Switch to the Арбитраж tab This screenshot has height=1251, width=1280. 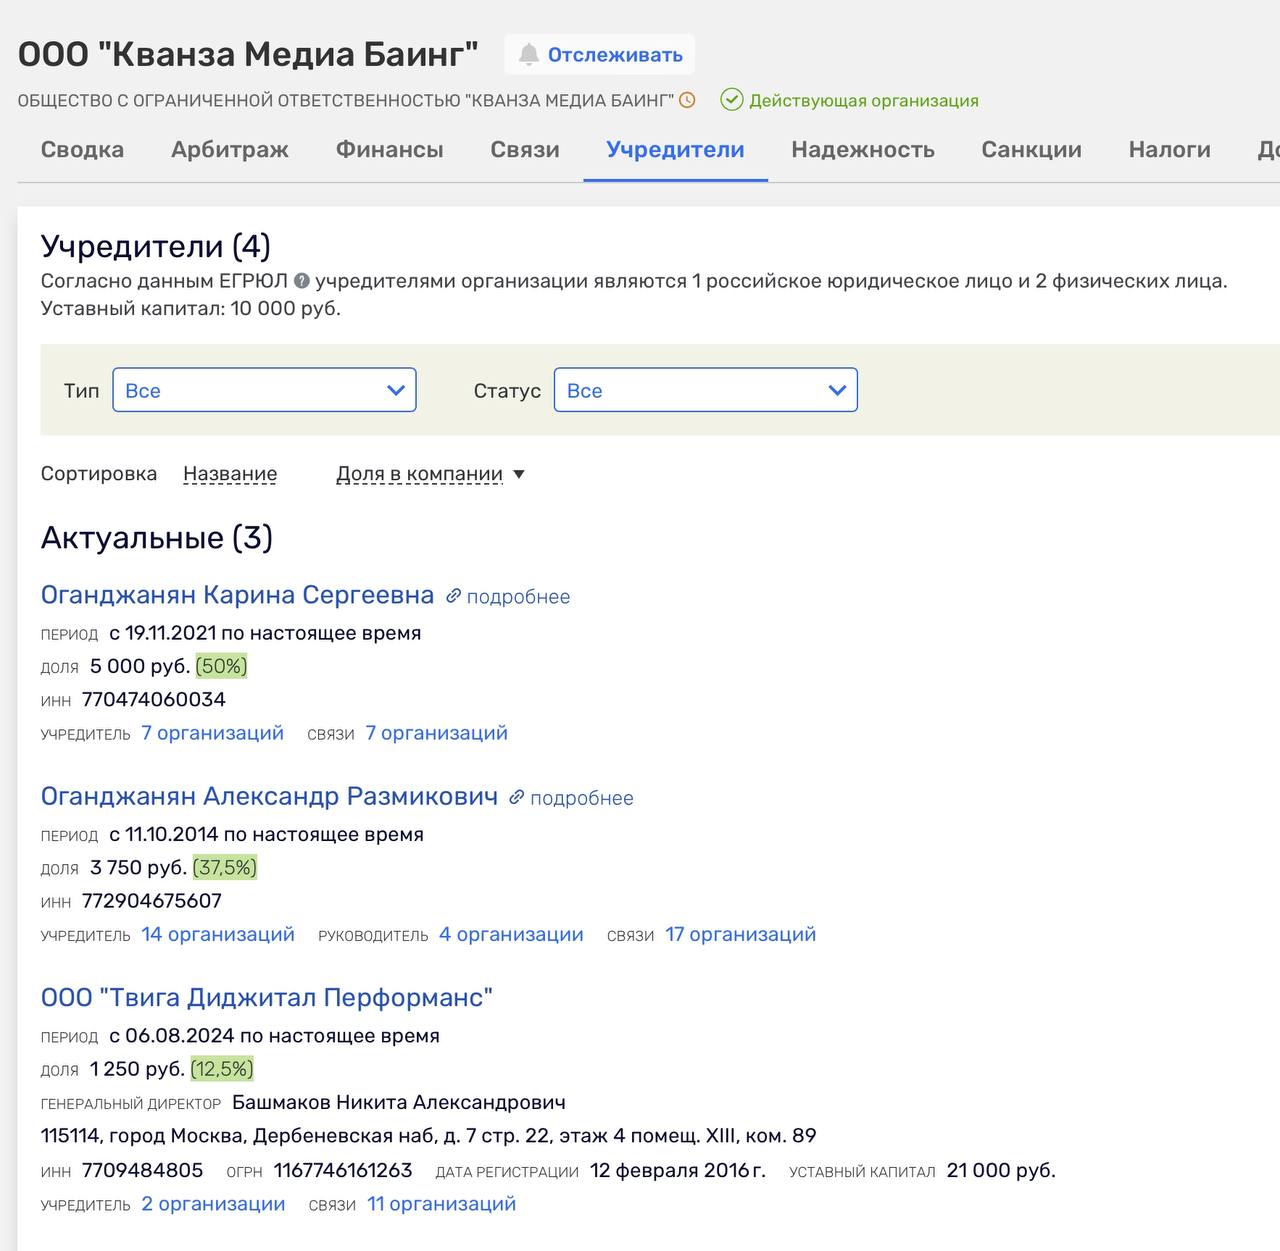[x=229, y=150]
